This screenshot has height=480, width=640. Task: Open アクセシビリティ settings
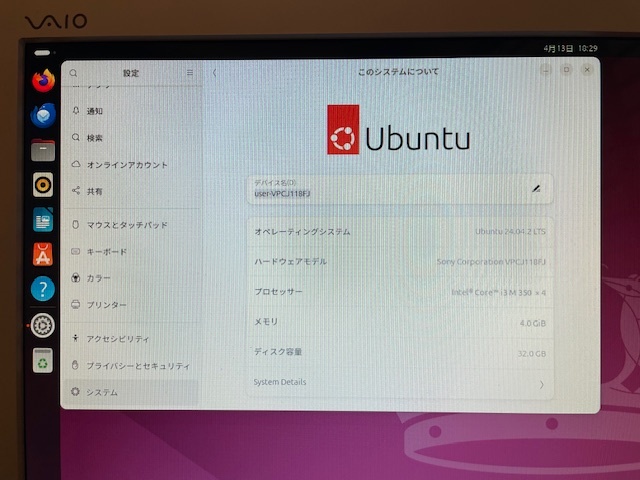[x=131, y=339]
